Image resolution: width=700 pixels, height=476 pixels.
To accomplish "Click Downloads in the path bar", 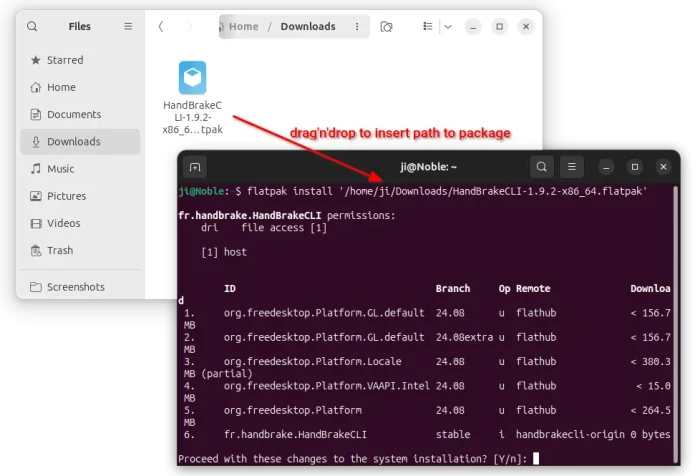I will (x=308, y=27).
